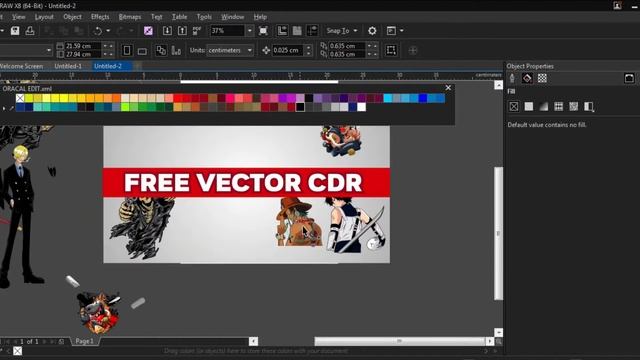
Task: Click the purple Search content icon
Action: pos(148,31)
